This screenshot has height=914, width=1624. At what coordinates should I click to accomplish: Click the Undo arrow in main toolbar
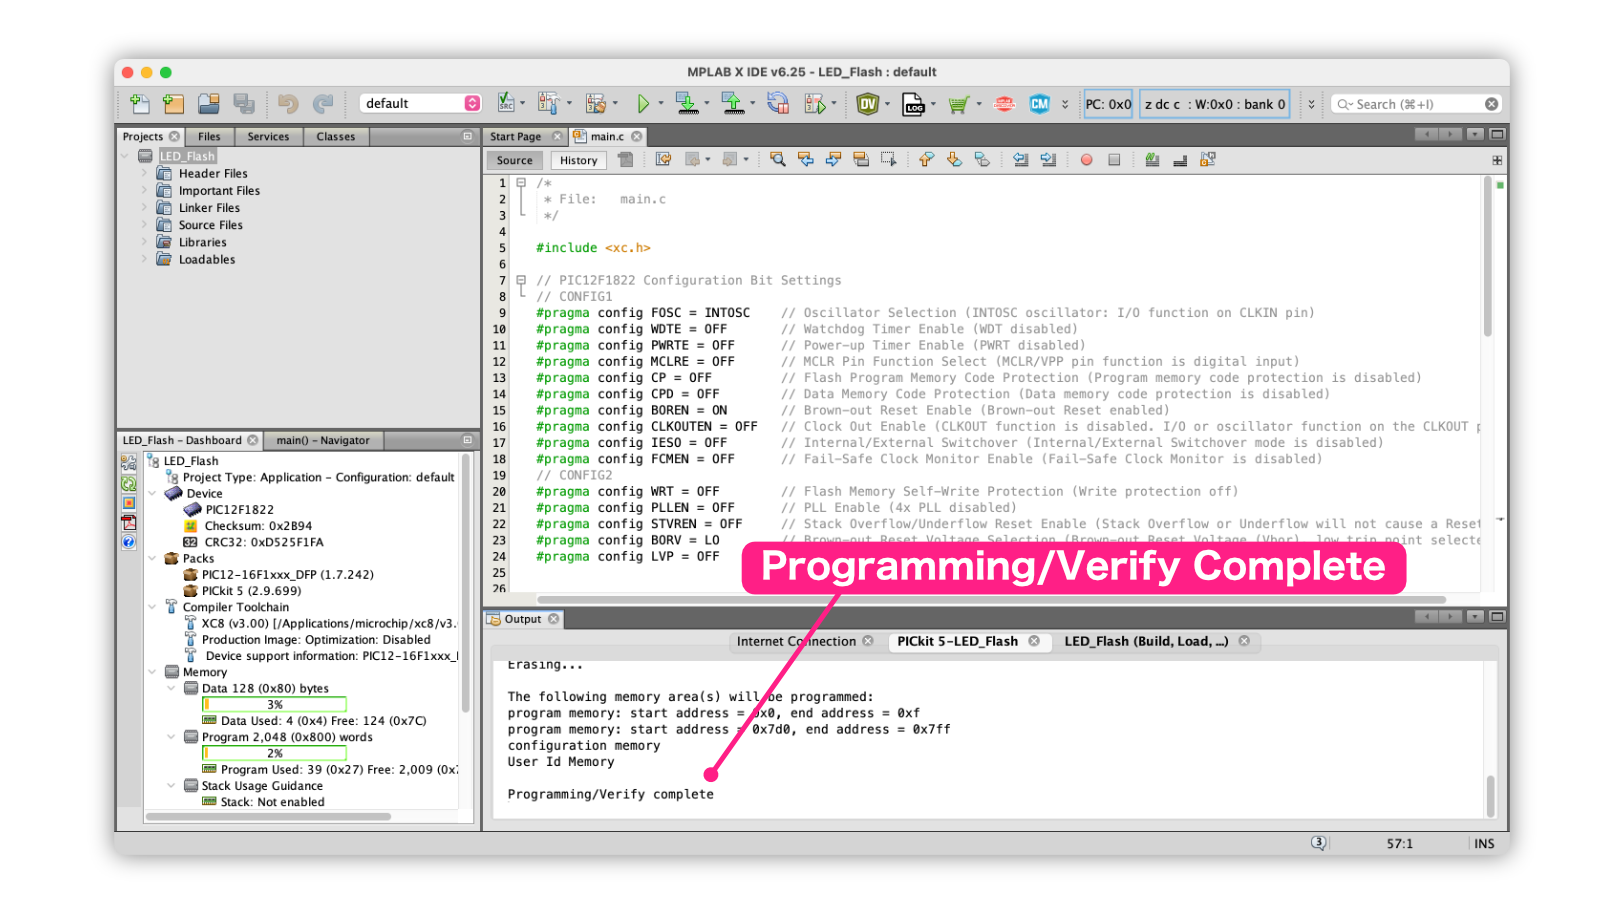288,103
